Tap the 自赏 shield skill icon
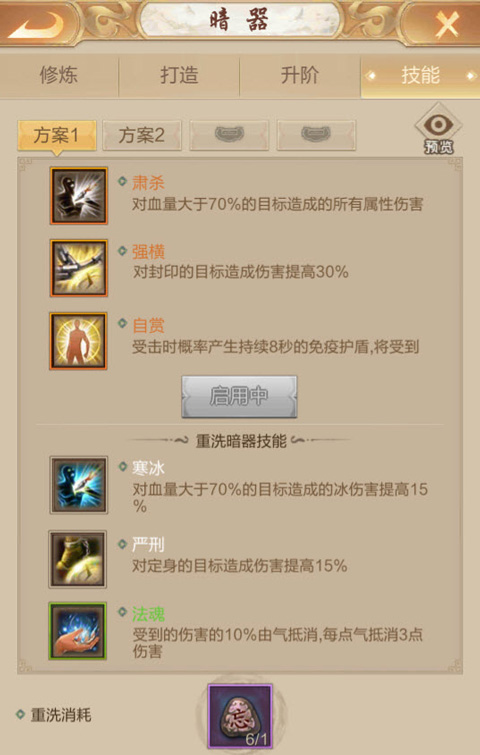 78,341
